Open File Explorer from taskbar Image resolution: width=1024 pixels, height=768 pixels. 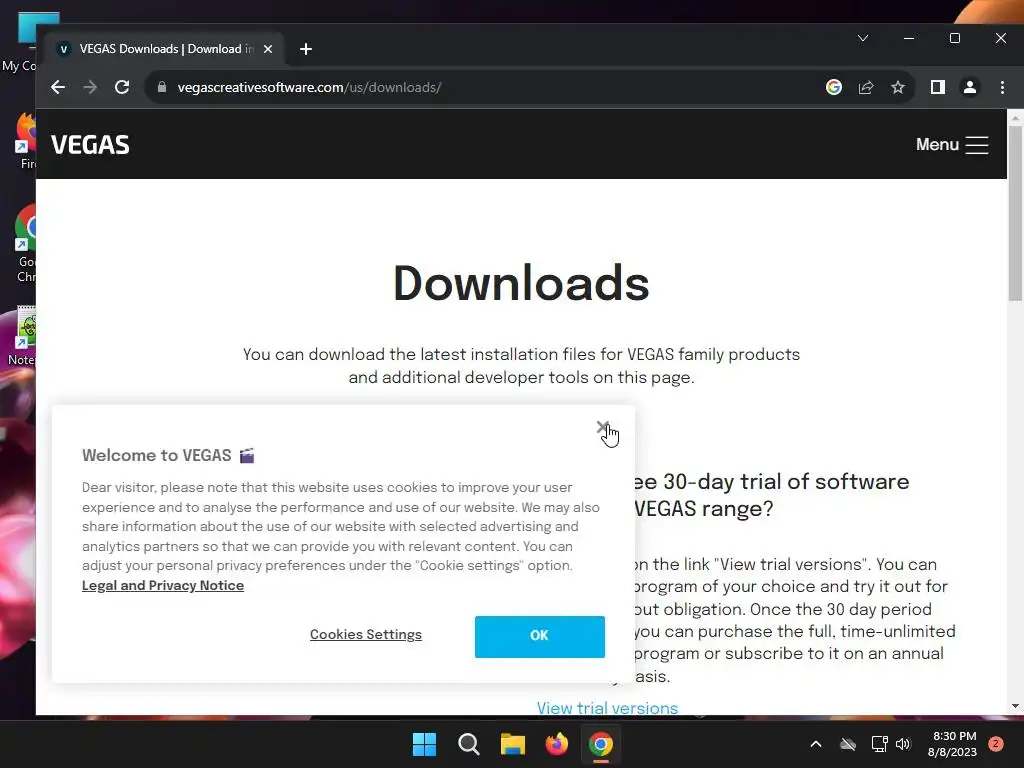[x=513, y=744]
